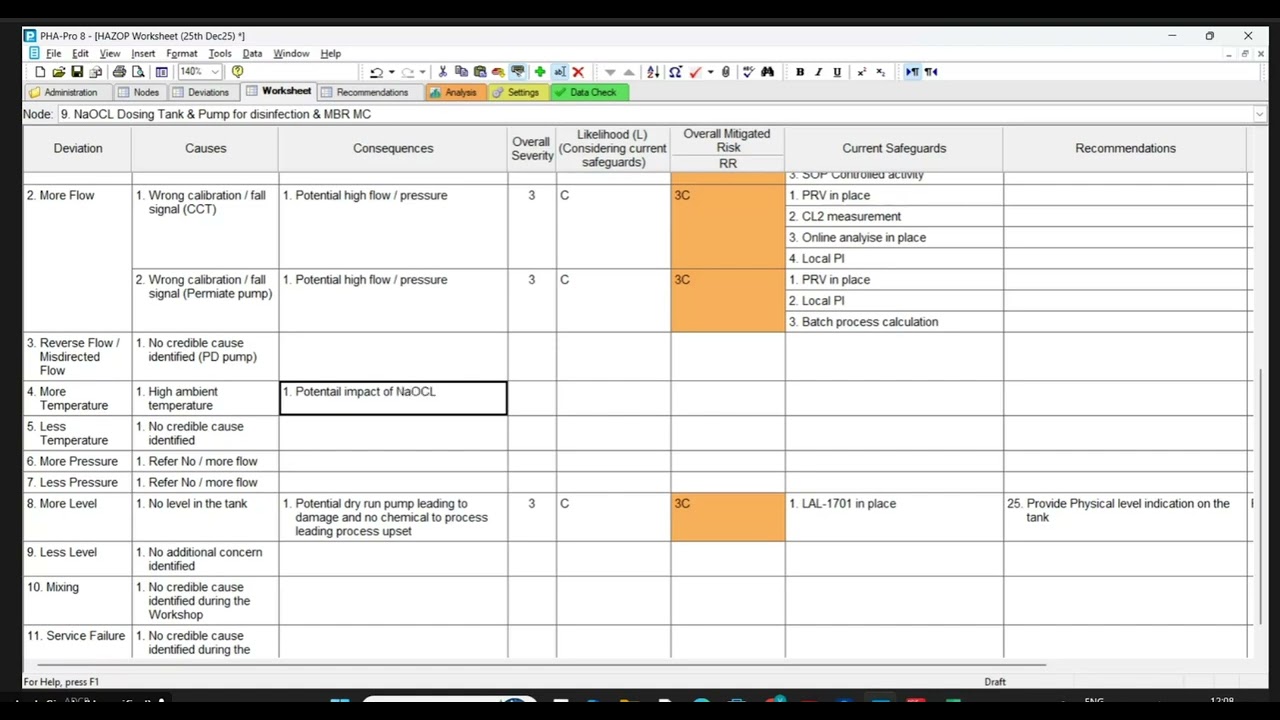Move item down with the down arrow

[610, 72]
